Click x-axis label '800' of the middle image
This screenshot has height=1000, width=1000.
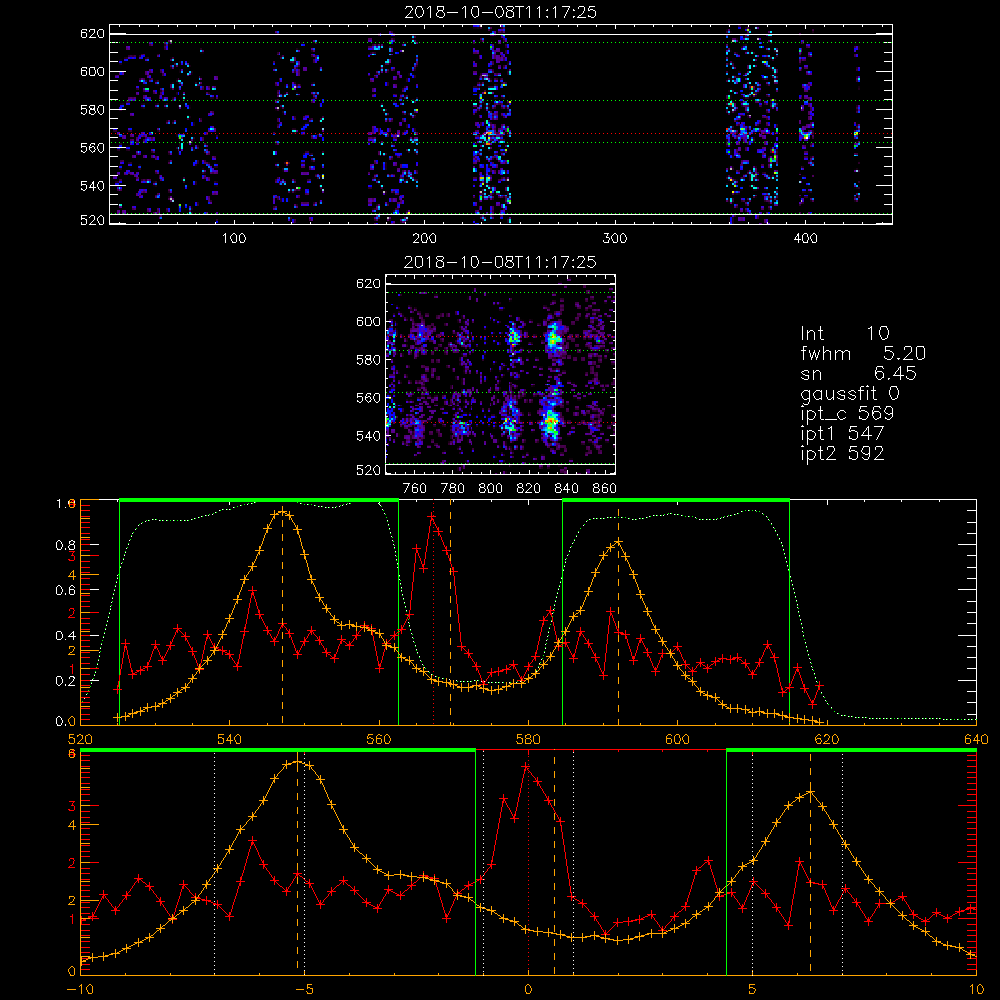(490, 489)
